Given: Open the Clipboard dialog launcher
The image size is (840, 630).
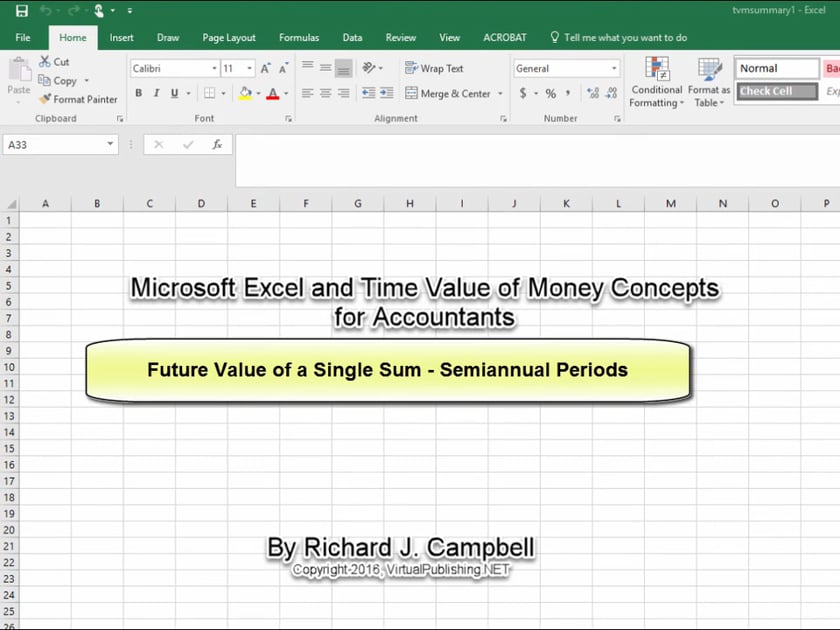Looking at the screenshot, I should [120, 119].
